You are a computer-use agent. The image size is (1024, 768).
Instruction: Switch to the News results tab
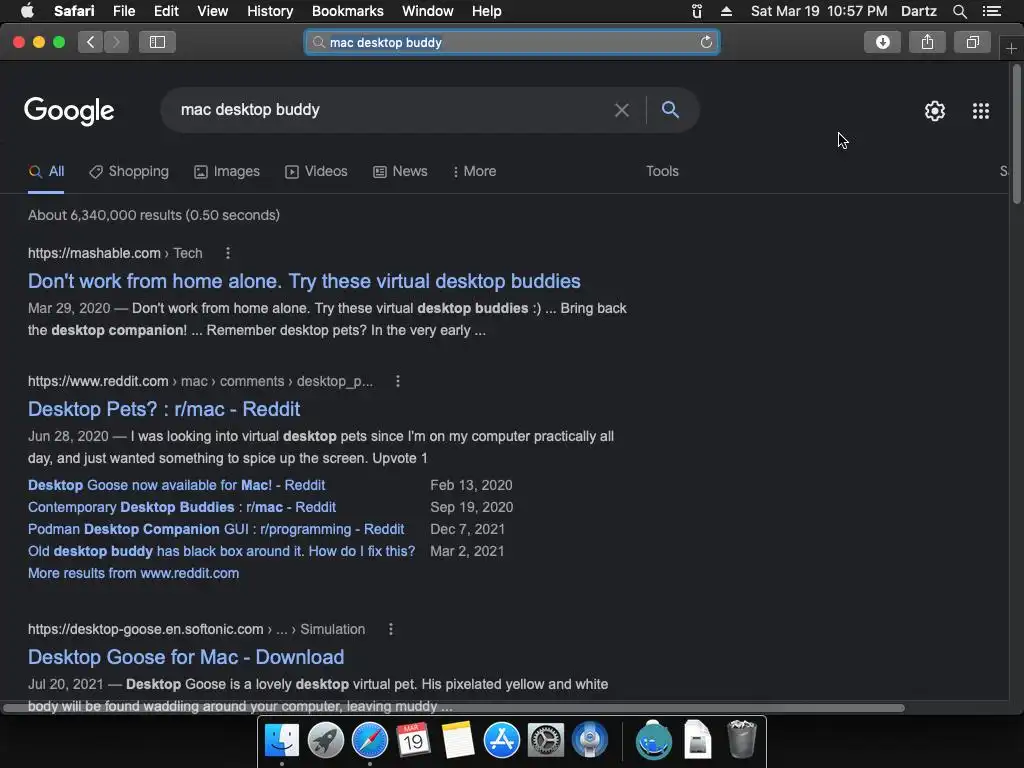point(400,172)
